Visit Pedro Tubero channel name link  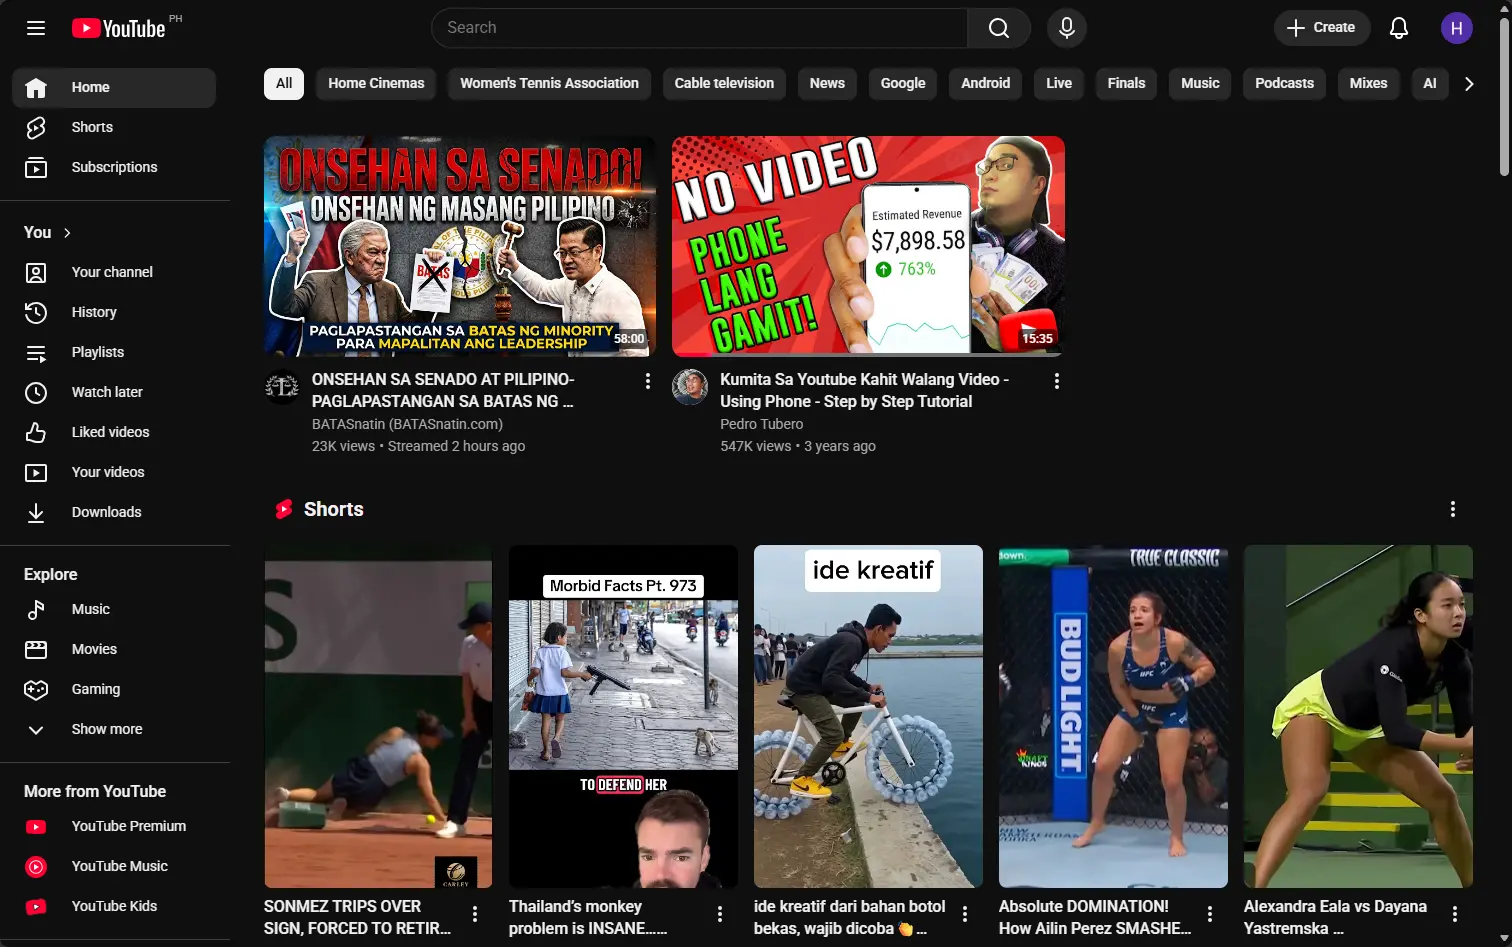(x=761, y=424)
